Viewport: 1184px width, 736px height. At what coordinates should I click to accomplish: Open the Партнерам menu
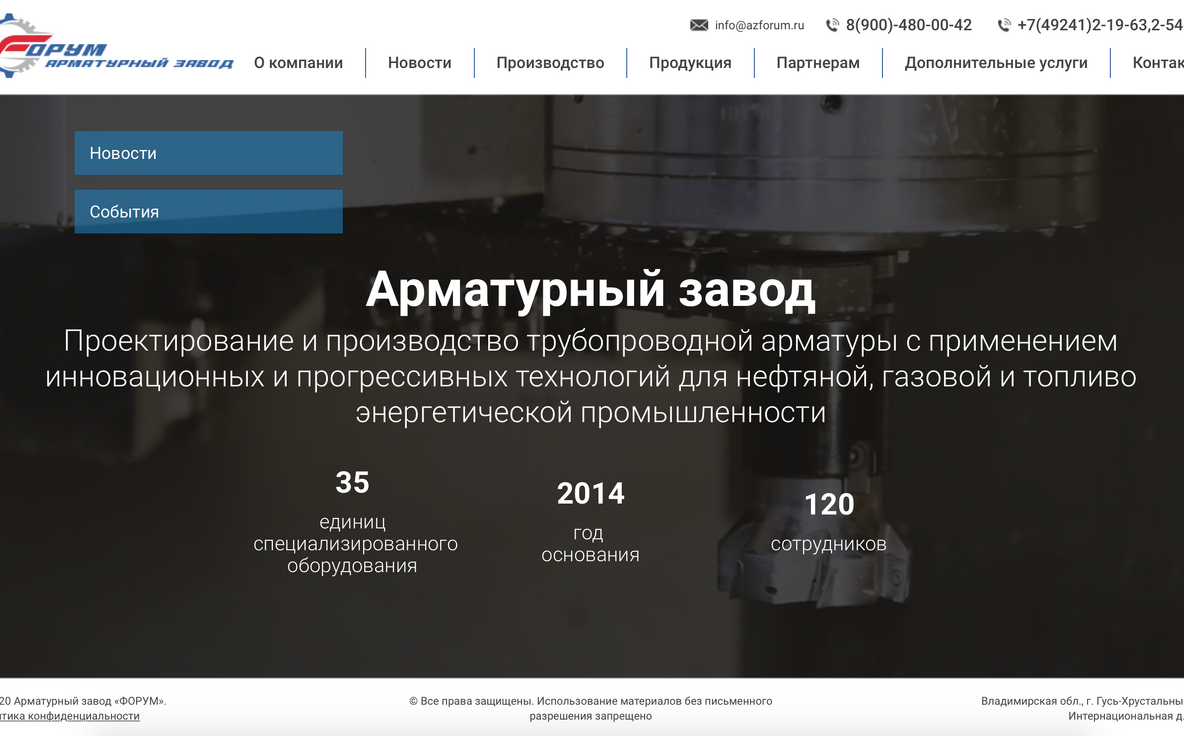(818, 63)
